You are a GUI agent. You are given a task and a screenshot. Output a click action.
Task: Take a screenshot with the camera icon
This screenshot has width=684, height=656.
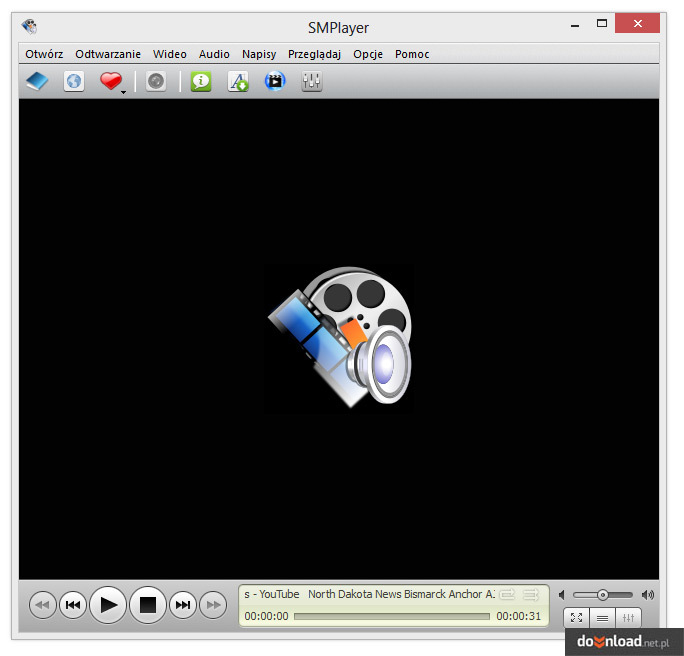(156, 81)
